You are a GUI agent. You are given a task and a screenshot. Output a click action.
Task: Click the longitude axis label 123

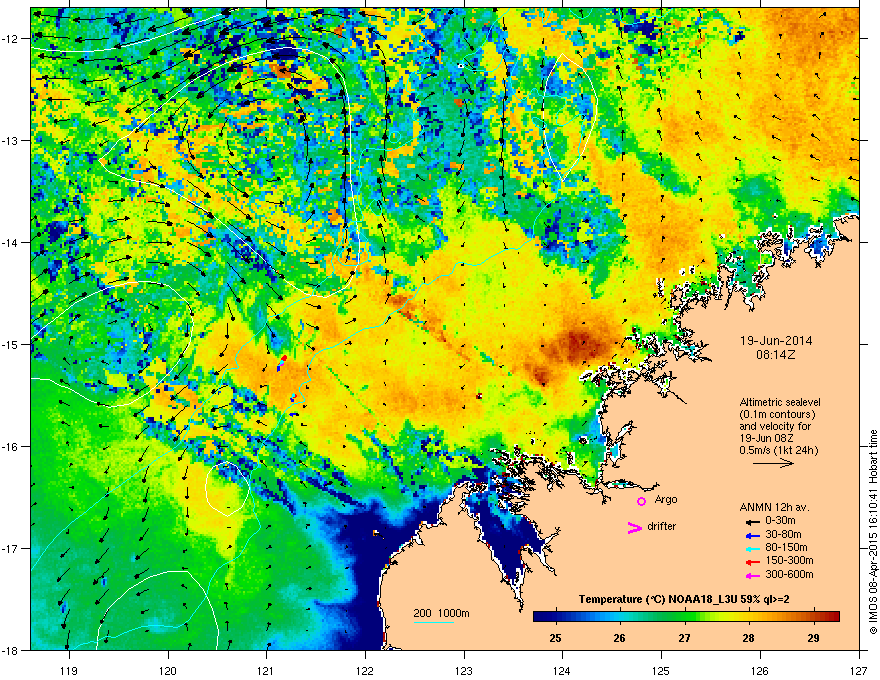[x=464, y=670]
